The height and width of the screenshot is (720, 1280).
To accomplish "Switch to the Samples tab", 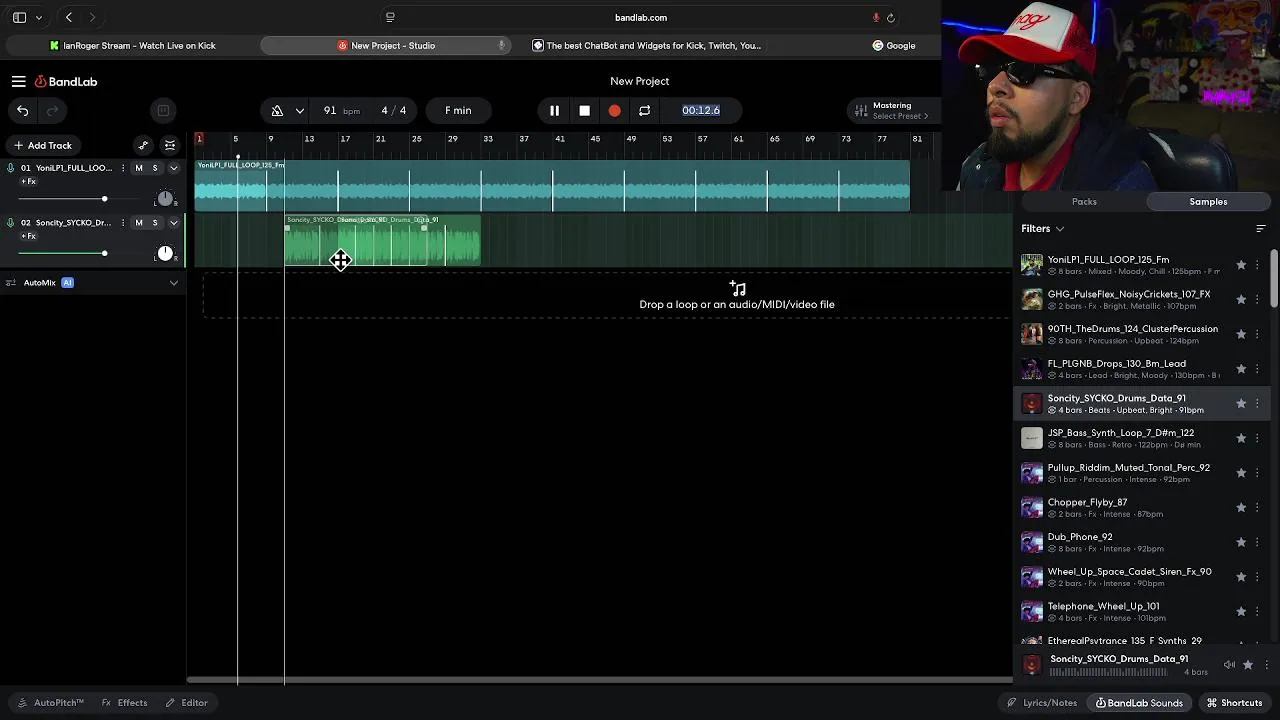I will (x=1208, y=202).
